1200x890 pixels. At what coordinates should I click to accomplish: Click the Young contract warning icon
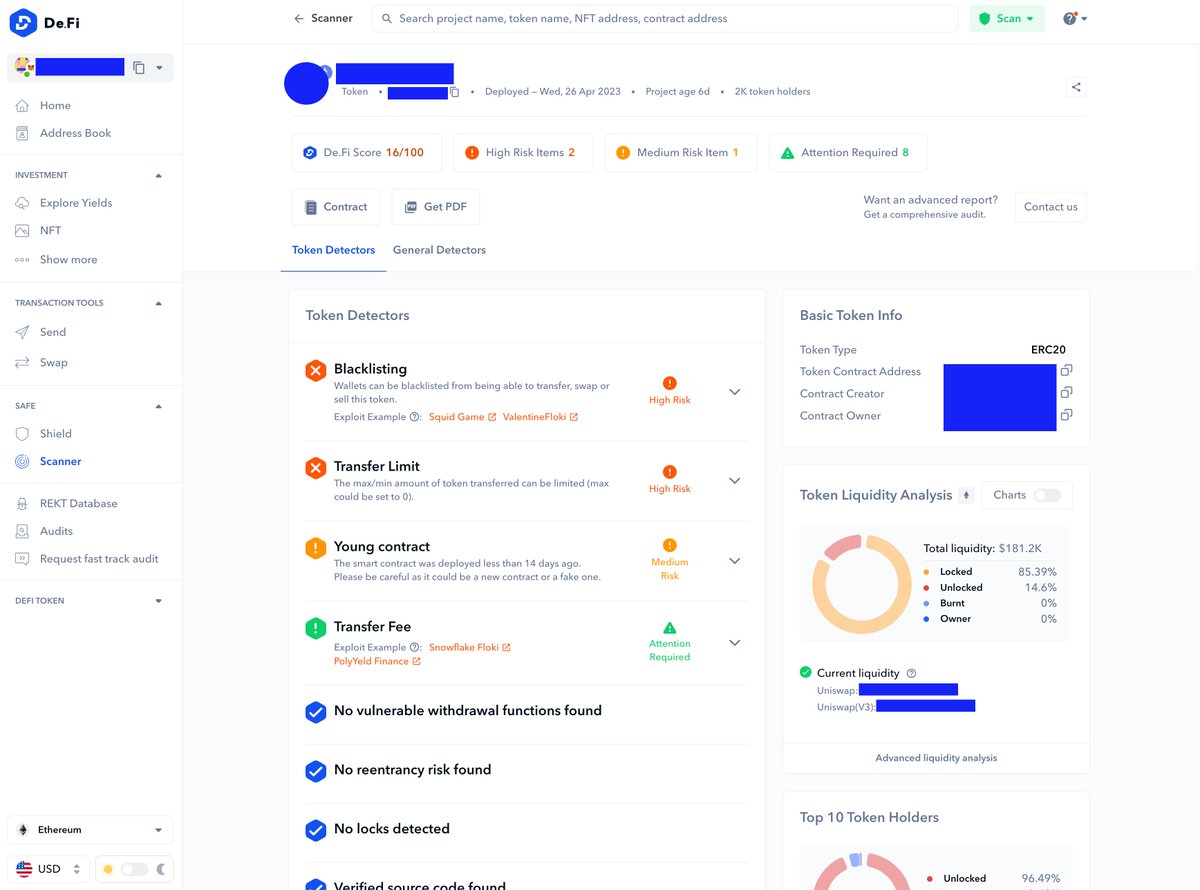[x=316, y=548]
